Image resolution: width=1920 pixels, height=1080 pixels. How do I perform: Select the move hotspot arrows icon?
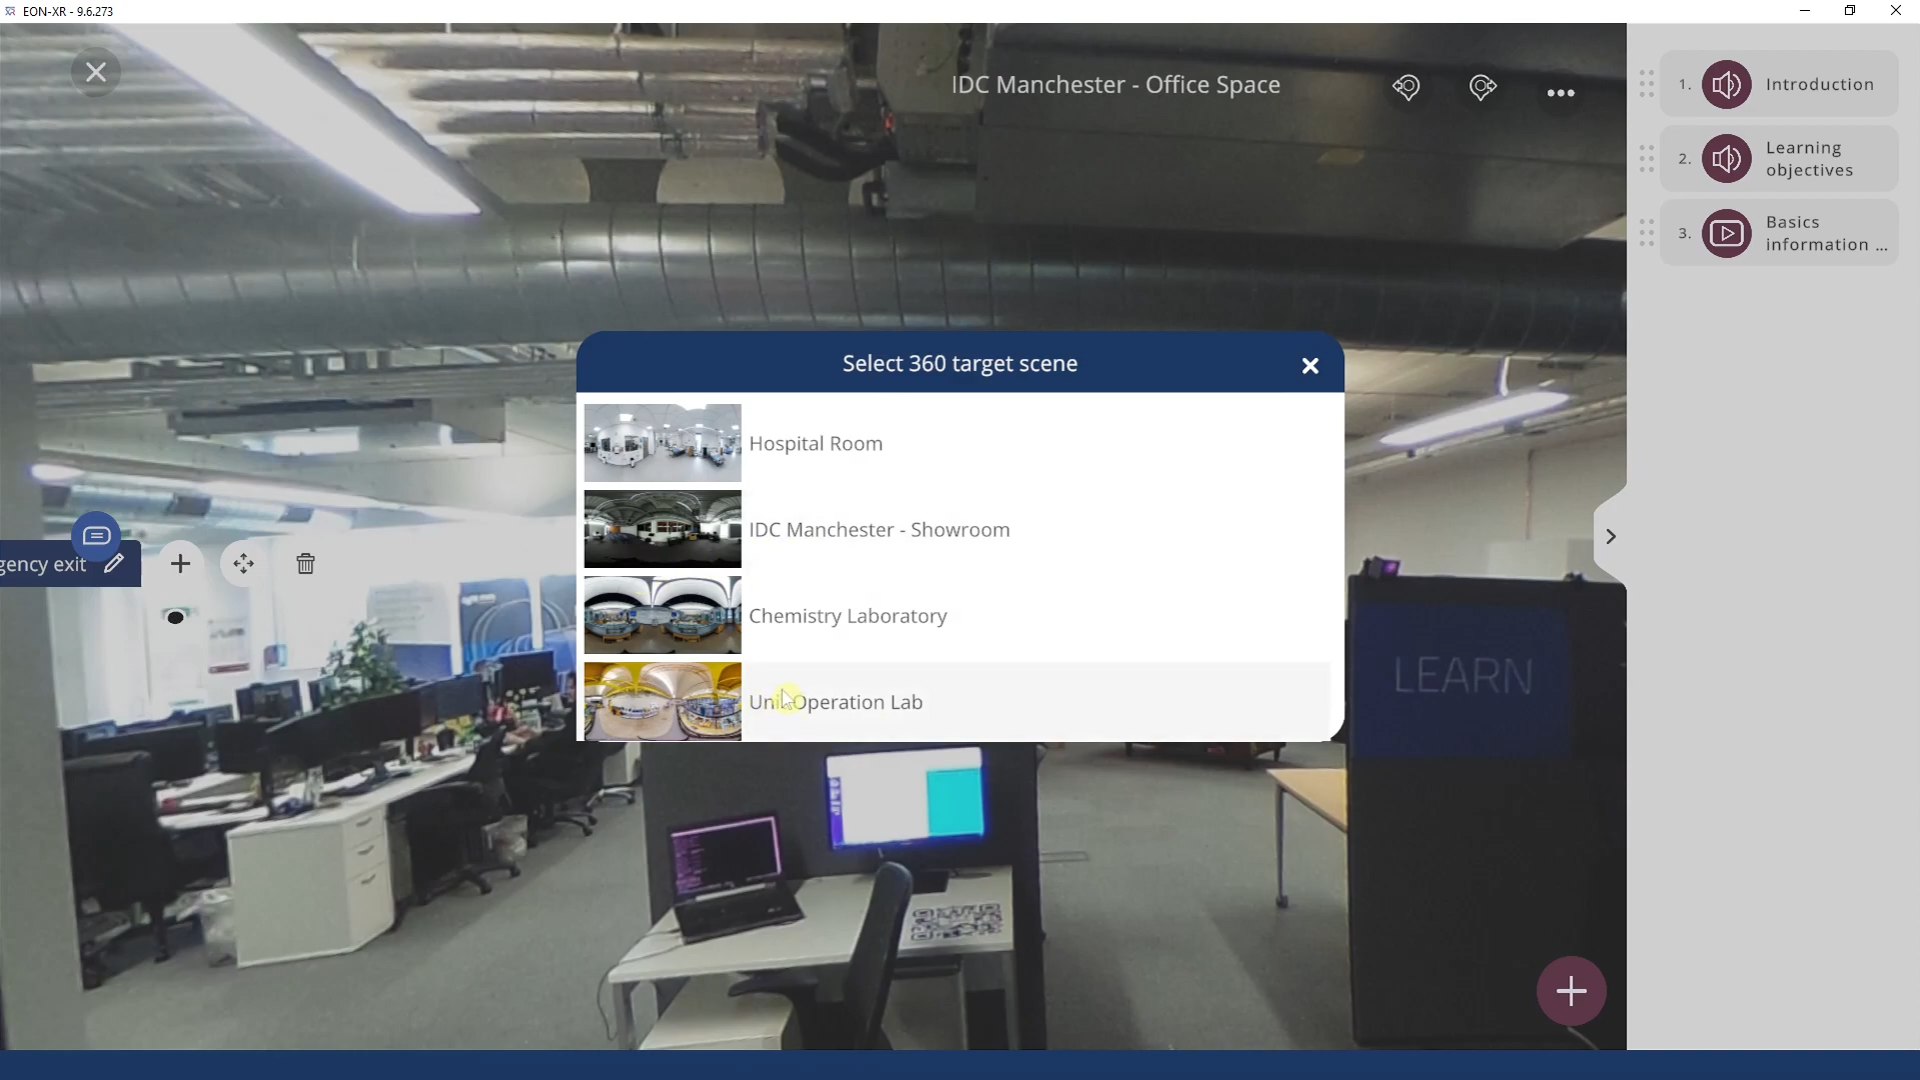[x=243, y=564]
